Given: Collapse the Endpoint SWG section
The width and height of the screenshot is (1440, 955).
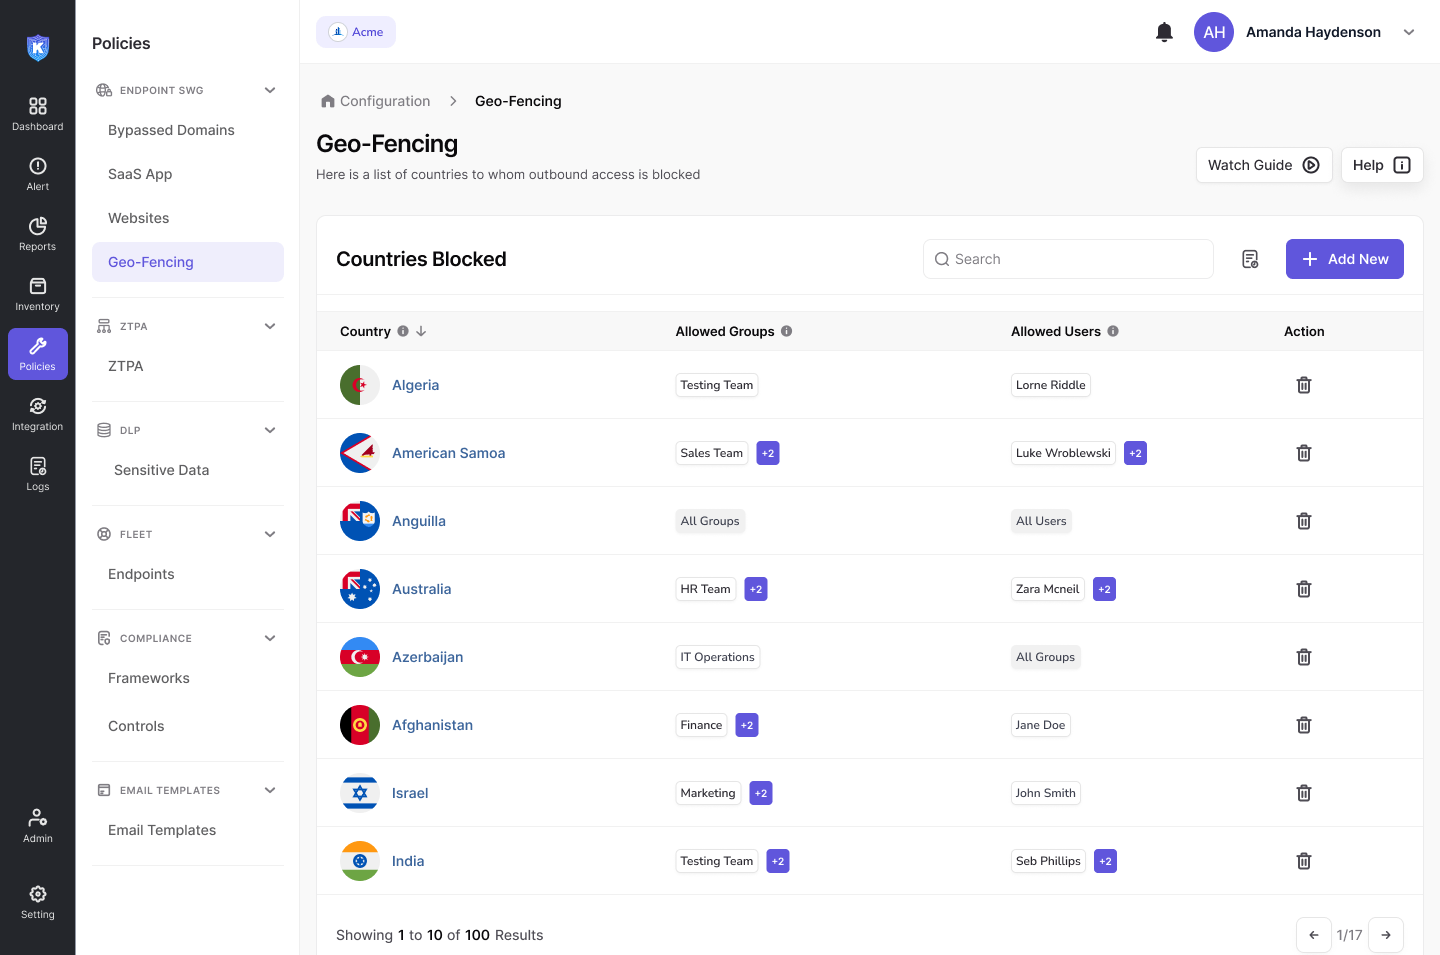Looking at the screenshot, I should pyautogui.click(x=270, y=90).
